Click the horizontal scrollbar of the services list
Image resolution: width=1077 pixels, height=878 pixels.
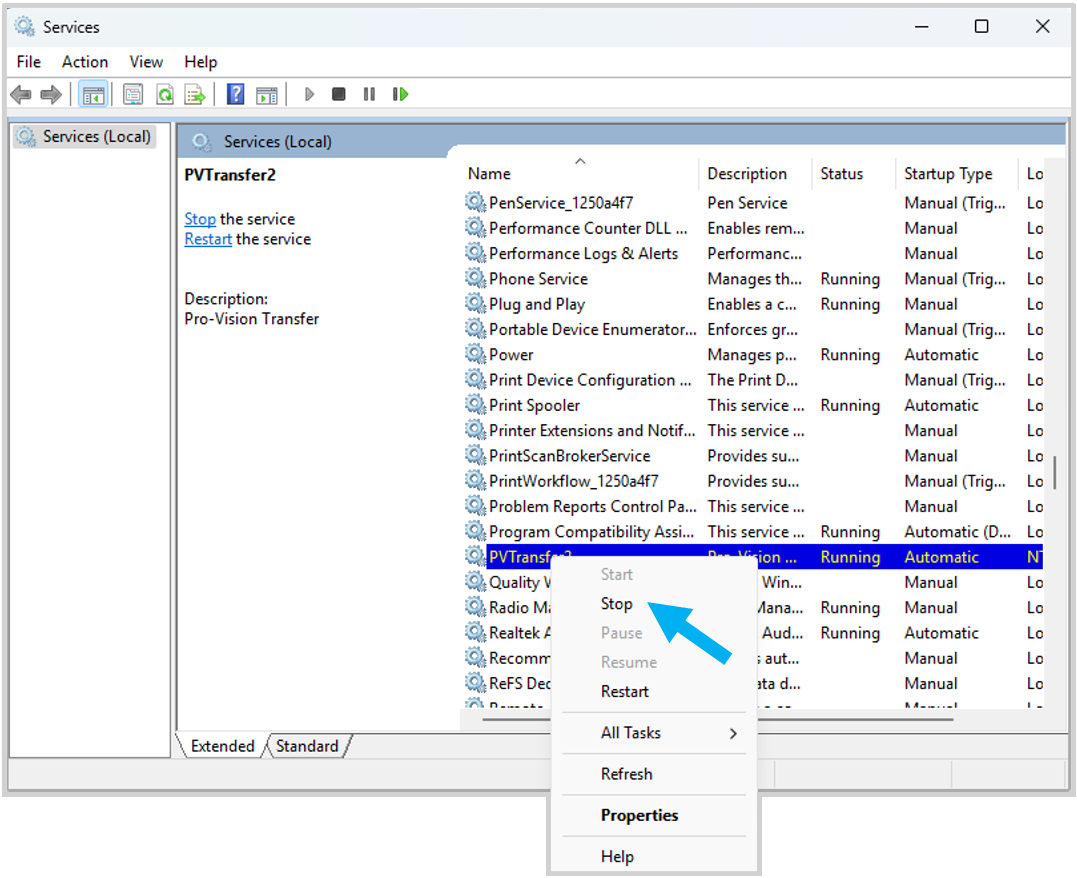pos(718,719)
